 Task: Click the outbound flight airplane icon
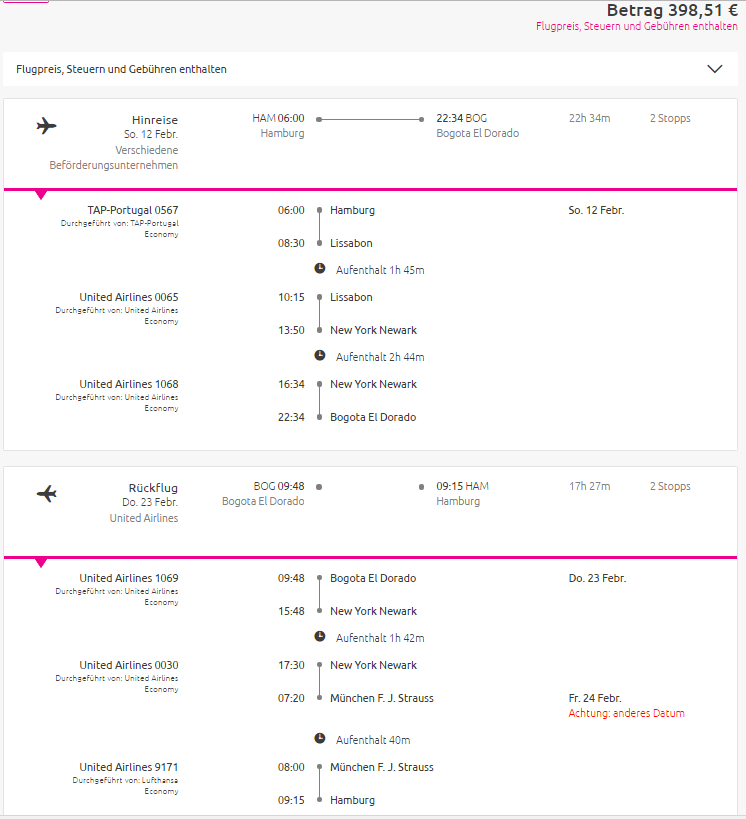[x=46, y=126]
